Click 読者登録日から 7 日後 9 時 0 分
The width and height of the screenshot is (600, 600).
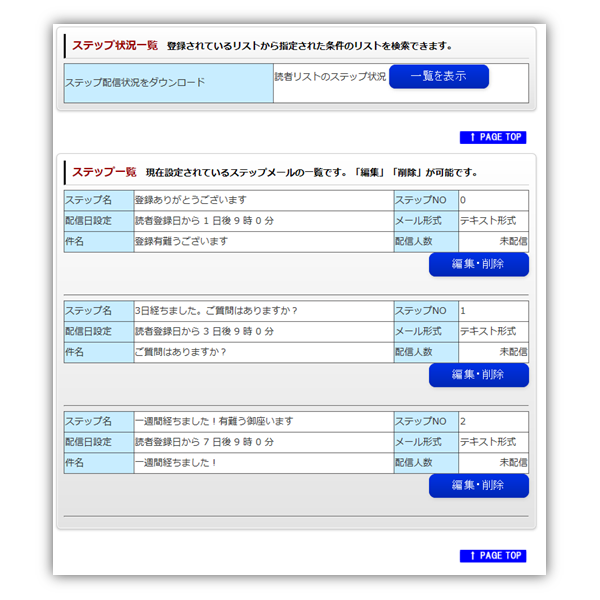(204, 442)
